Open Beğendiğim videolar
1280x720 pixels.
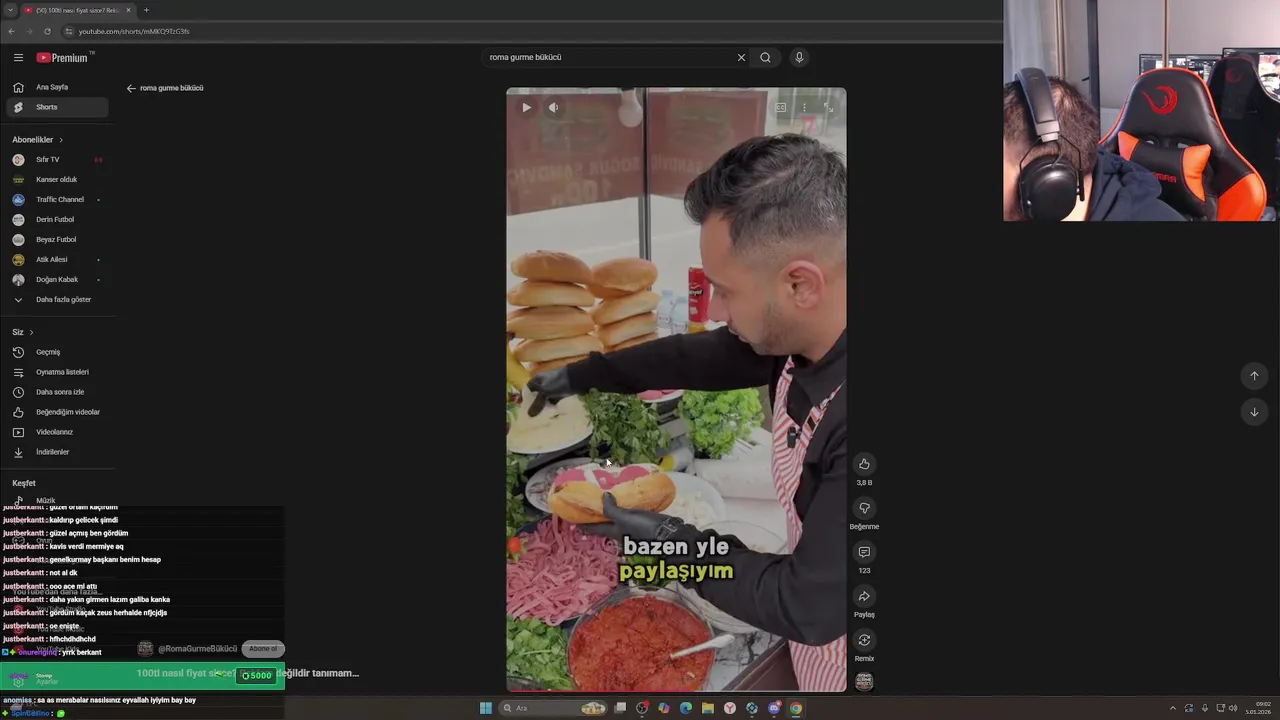[x=57, y=412]
